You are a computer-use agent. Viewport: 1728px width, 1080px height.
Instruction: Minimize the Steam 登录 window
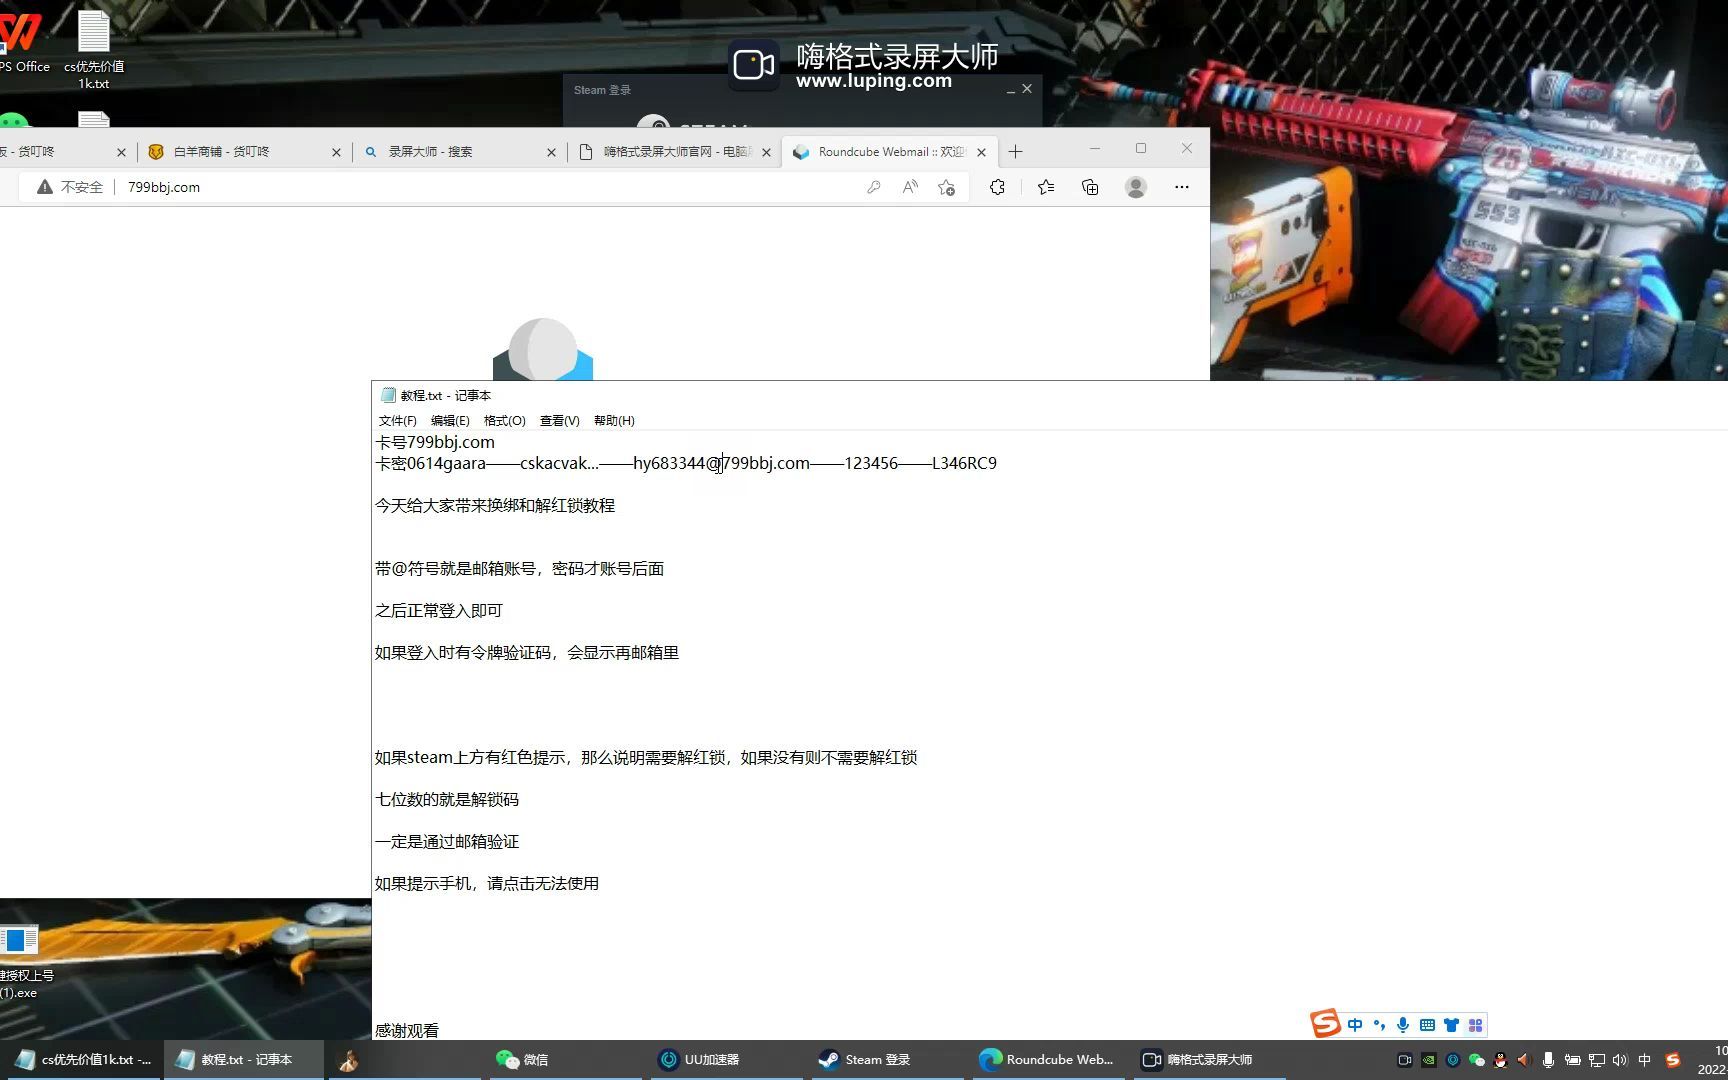(1010, 90)
